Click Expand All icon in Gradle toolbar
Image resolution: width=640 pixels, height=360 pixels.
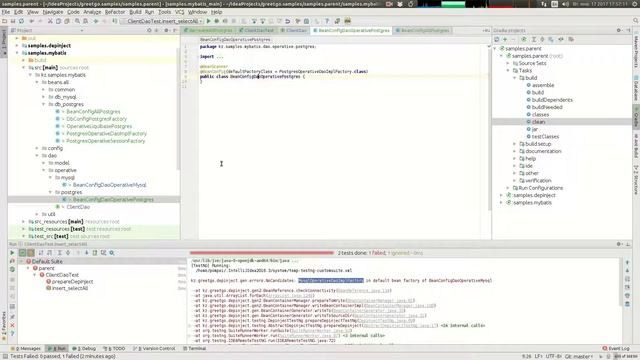[533, 39]
